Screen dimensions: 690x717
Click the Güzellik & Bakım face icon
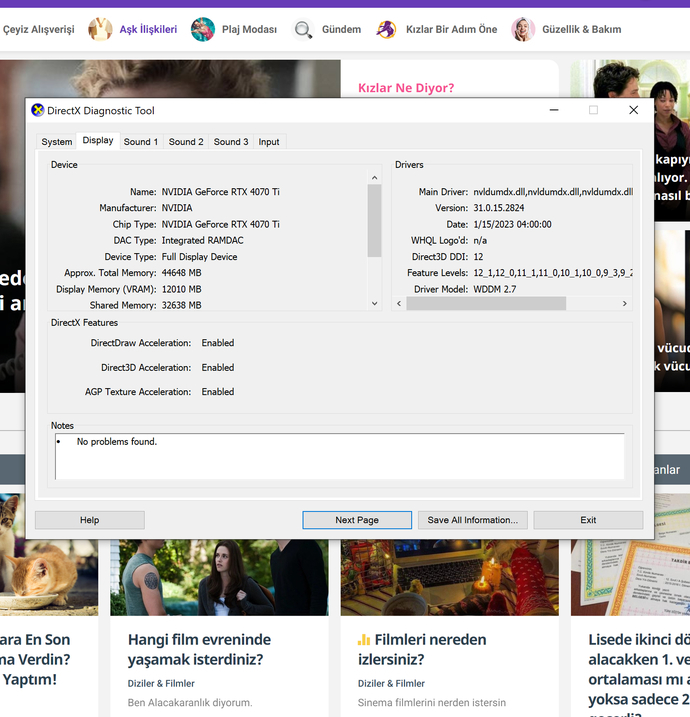tap(523, 29)
